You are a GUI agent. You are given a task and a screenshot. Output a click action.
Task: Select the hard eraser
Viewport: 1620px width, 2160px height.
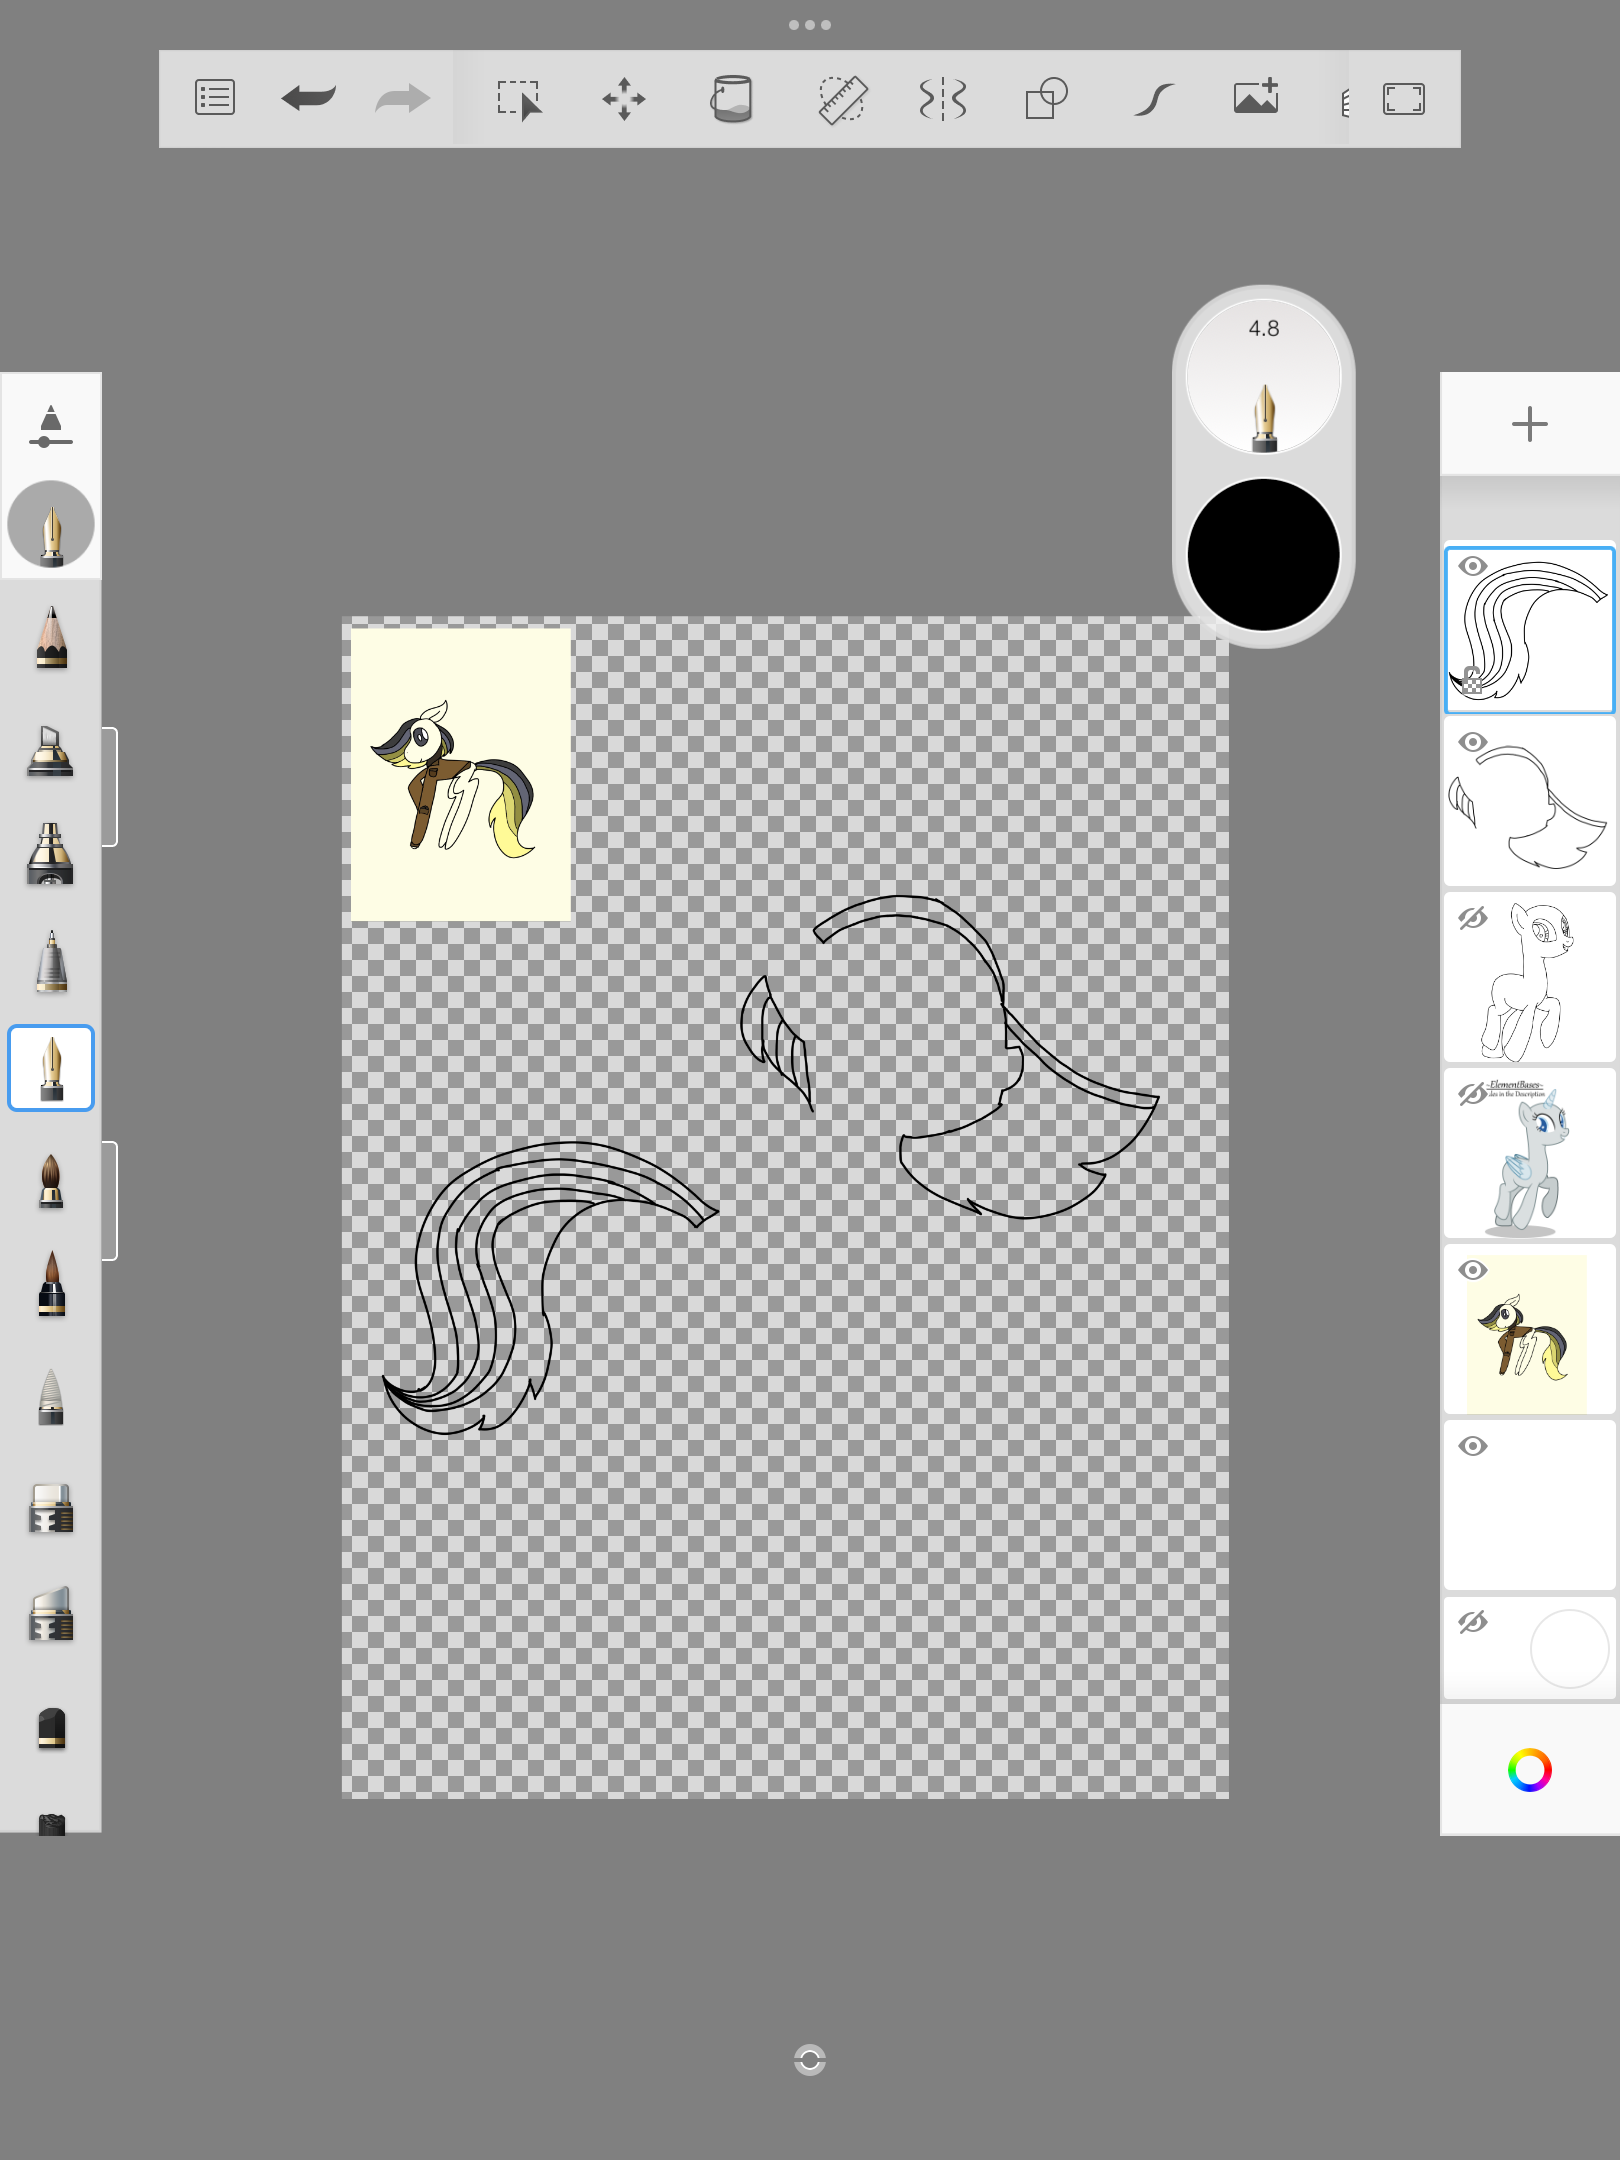51,1508
